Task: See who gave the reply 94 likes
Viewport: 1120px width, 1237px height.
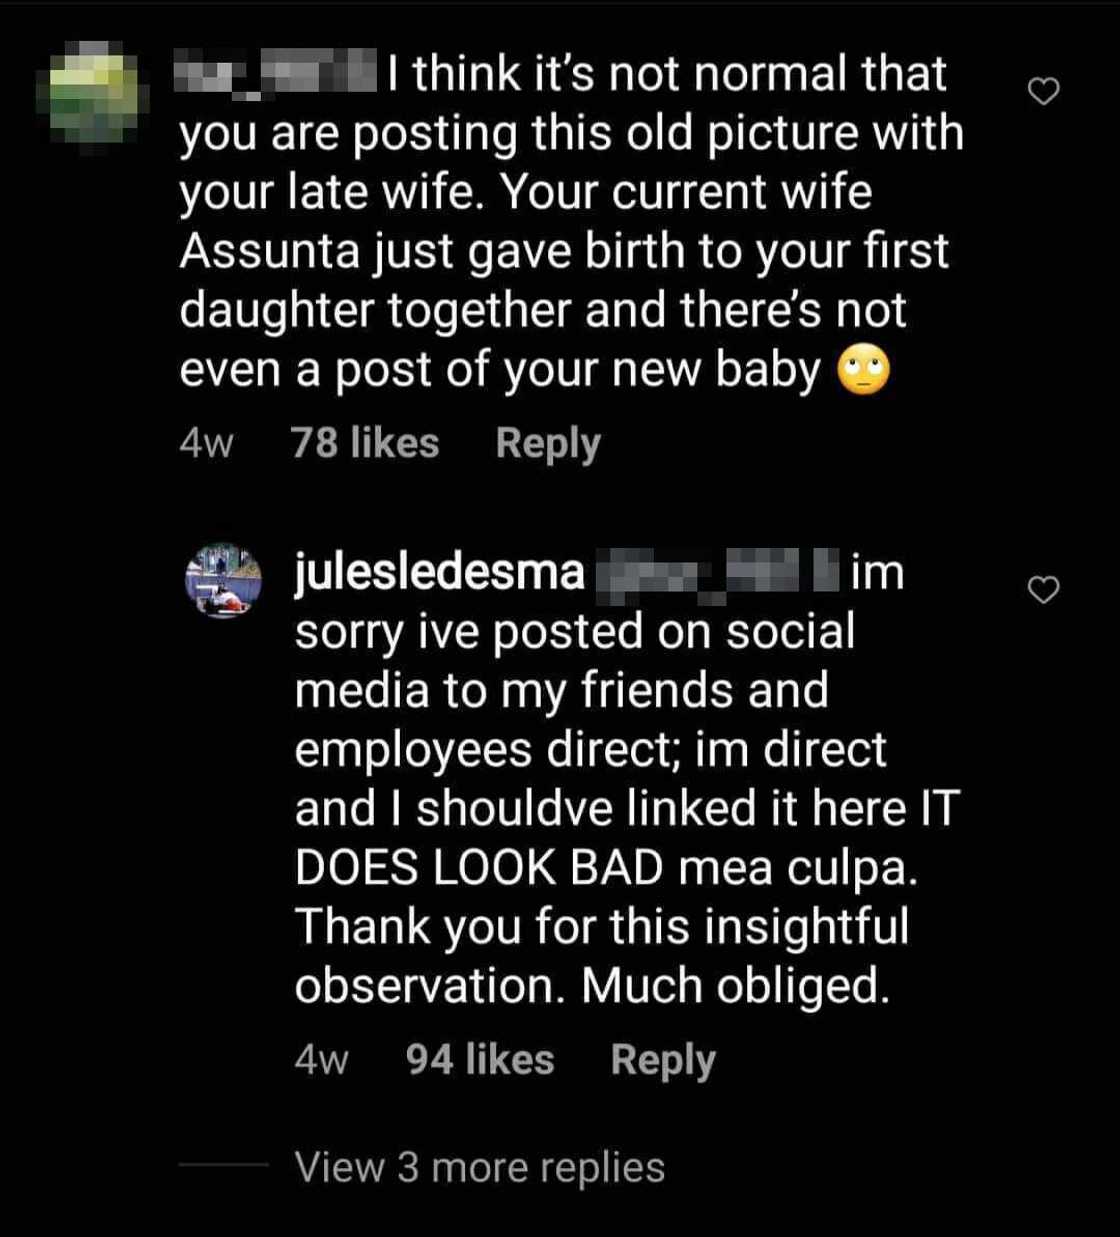Action: 480,1058
